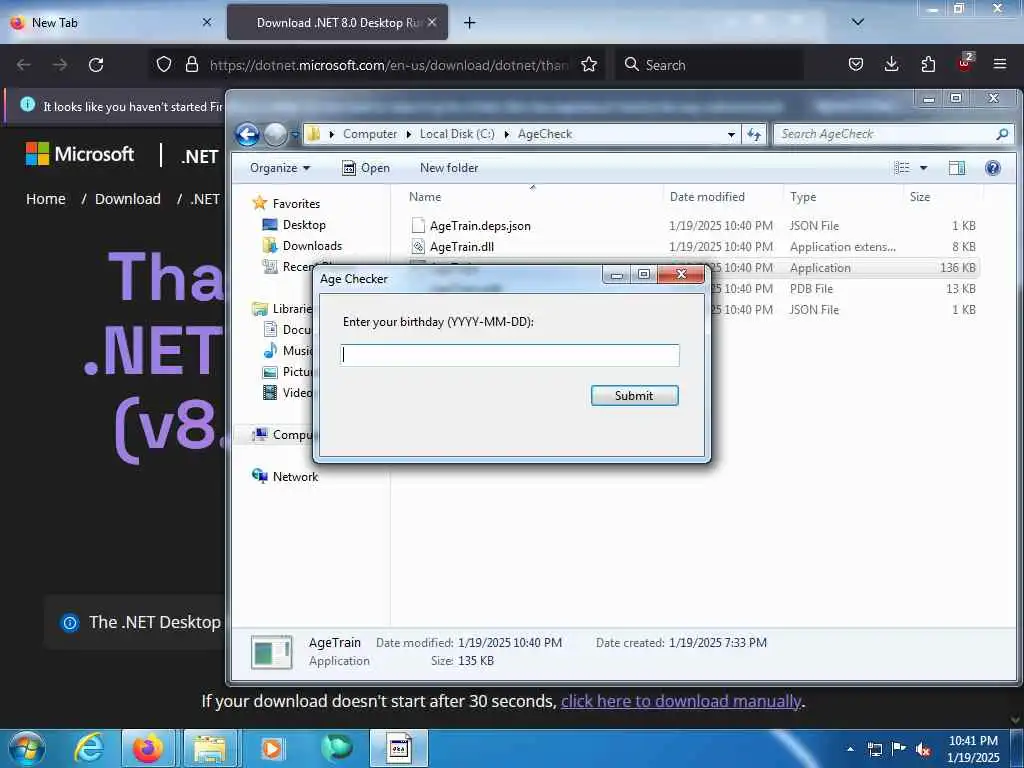
Task: View site info via padlock icon
Action: [x=191, y=64]
